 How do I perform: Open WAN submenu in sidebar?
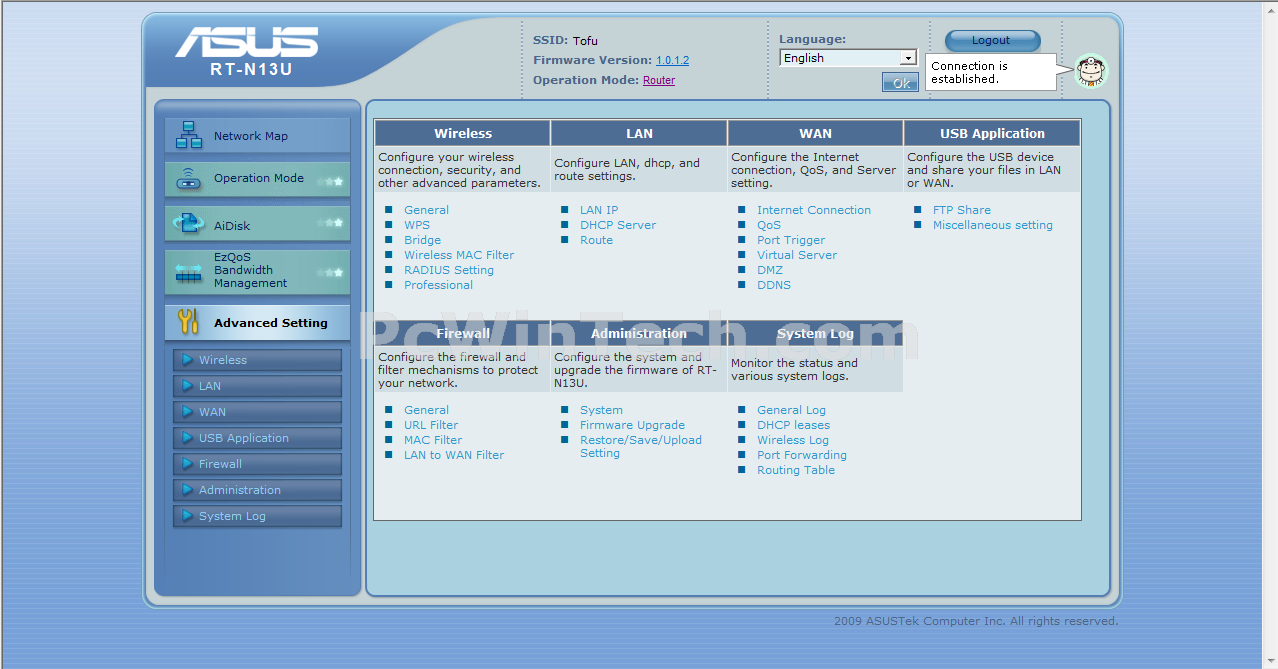click(258, 412)
